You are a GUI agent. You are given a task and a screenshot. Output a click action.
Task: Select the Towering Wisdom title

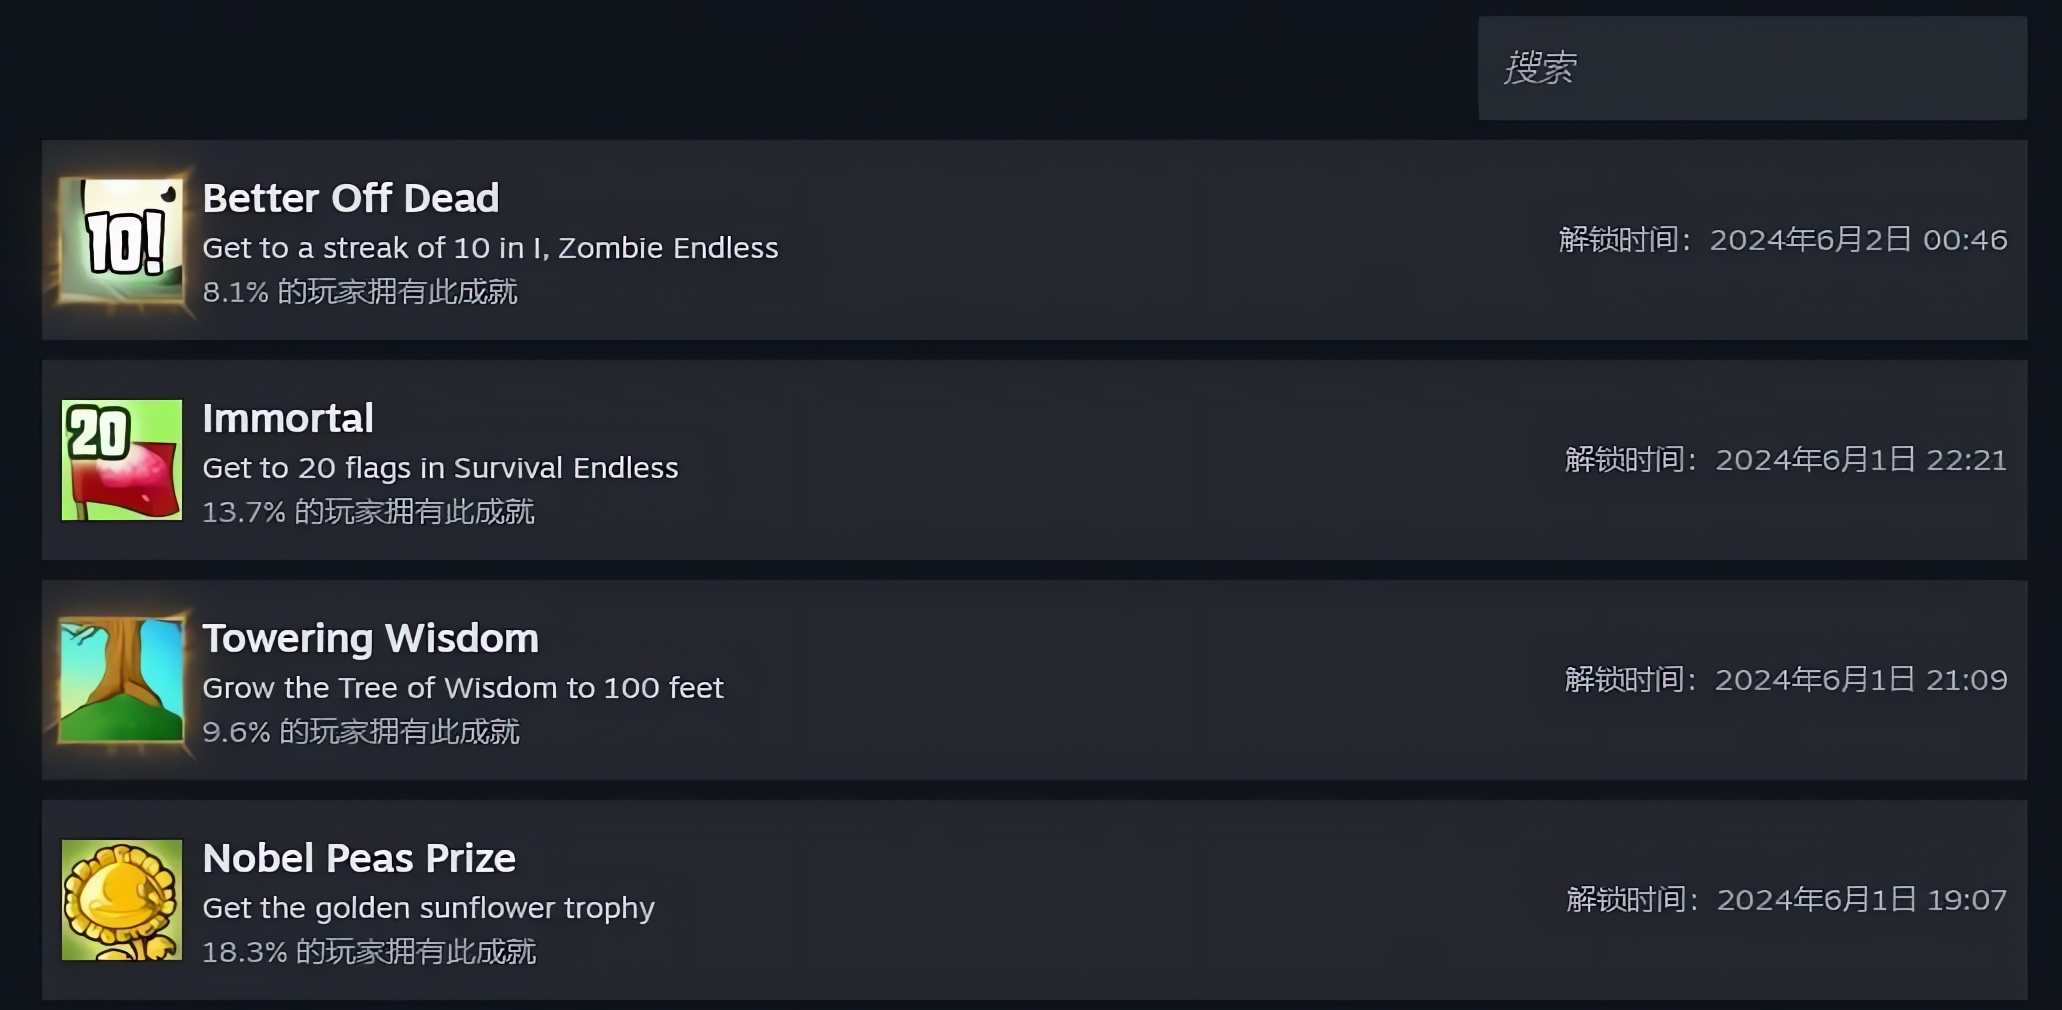point(370,638)
